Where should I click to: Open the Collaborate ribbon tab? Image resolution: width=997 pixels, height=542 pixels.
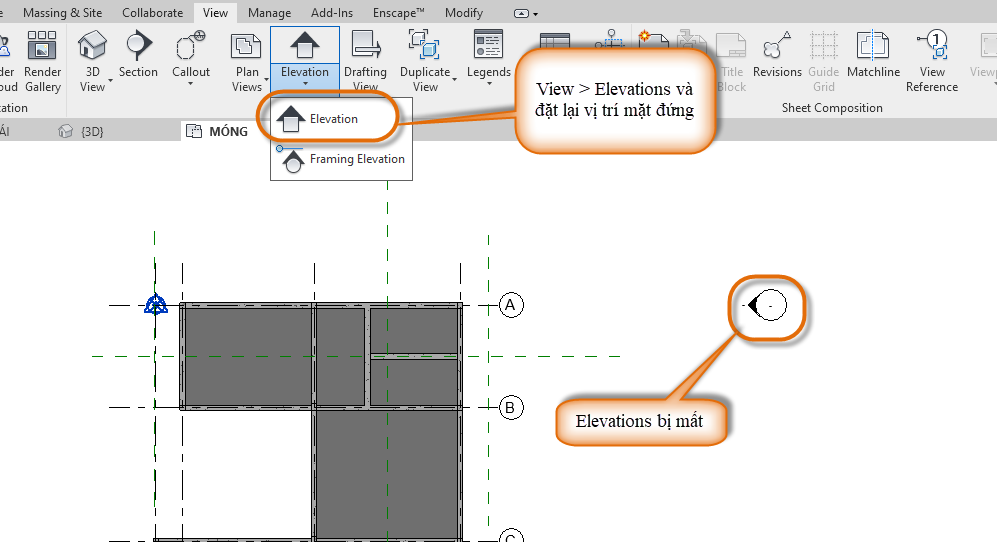pos(152,13)
